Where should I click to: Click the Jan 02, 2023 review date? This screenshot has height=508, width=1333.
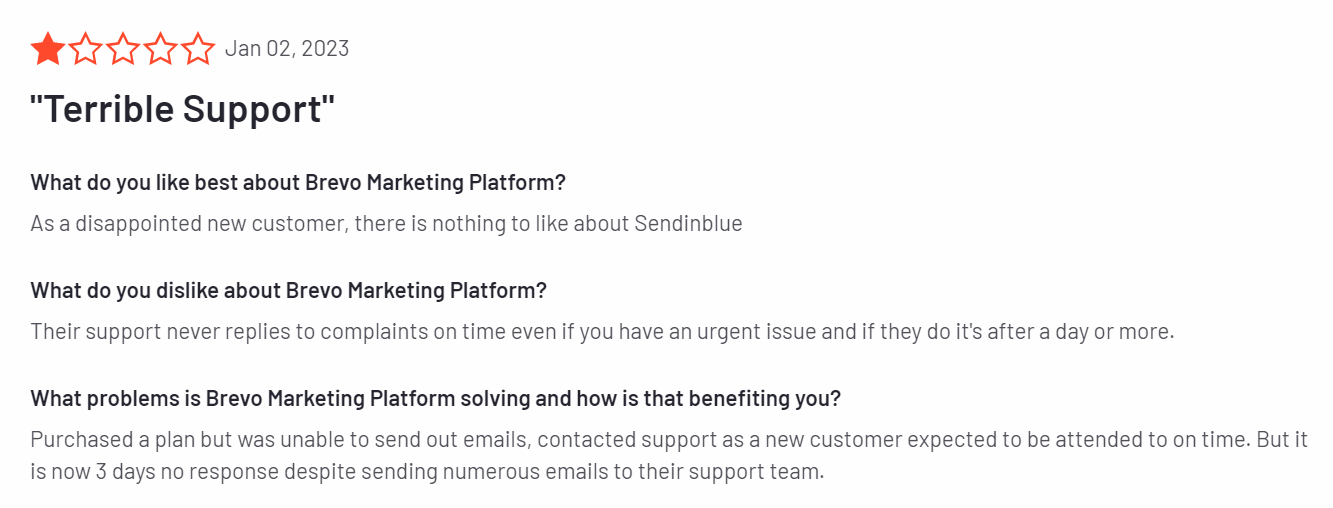pos(287,48)
